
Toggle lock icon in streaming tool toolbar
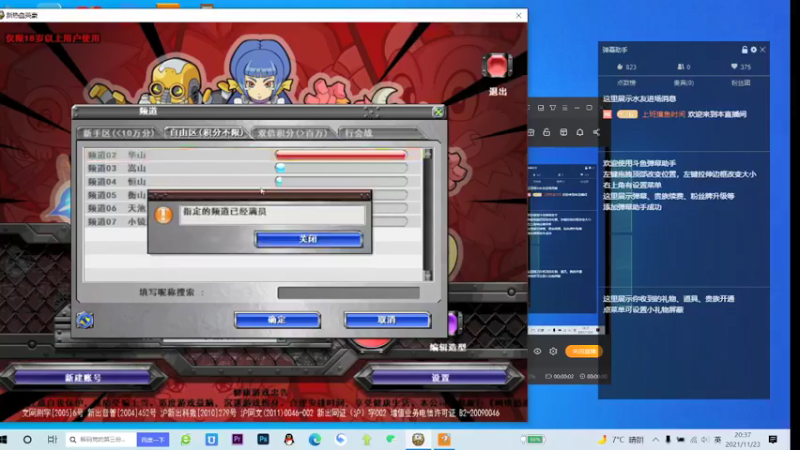tap(546, 132)
